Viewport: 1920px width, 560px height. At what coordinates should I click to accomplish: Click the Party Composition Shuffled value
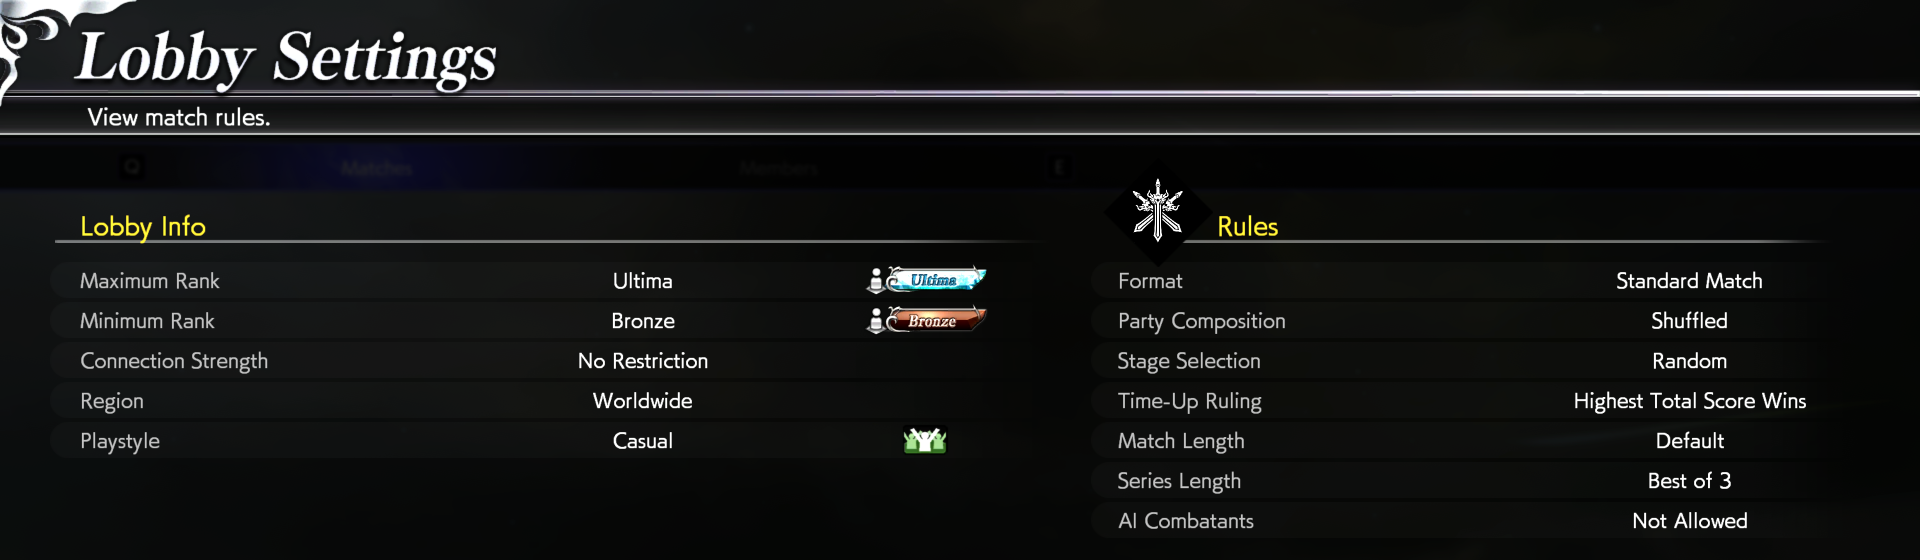click(x=1689, y=321)
